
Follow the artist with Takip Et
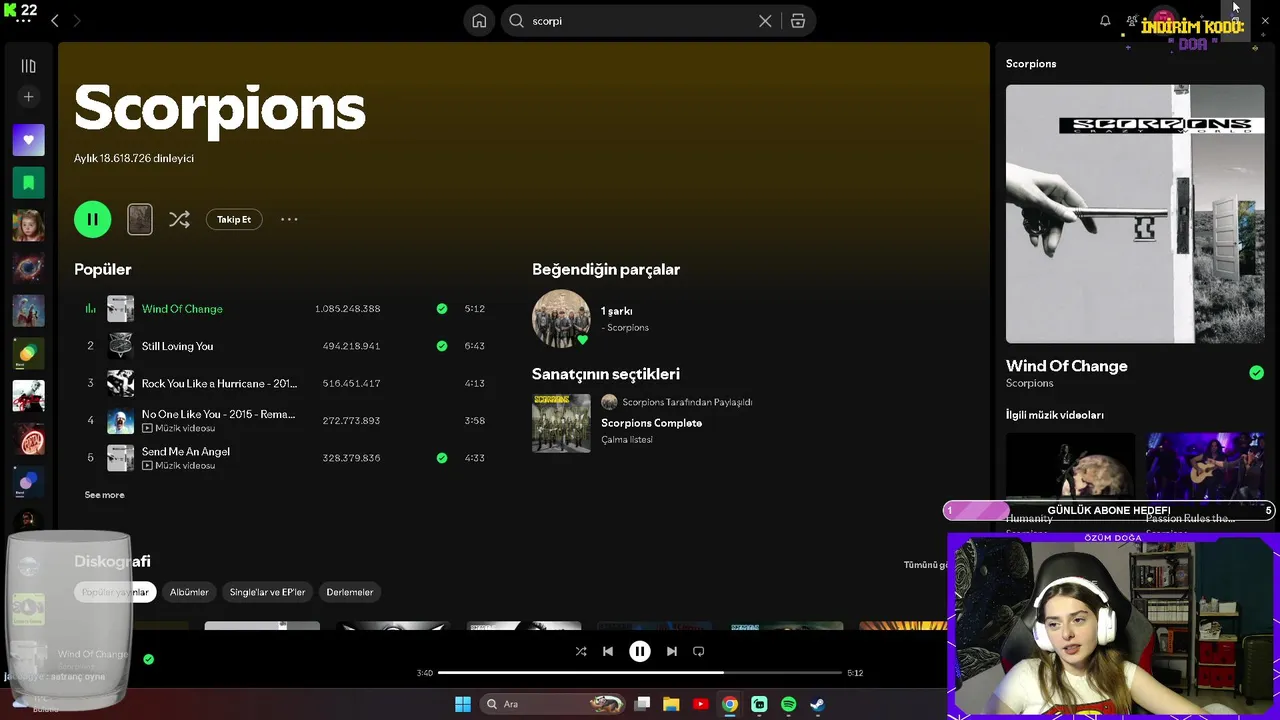tap(234, 220)
